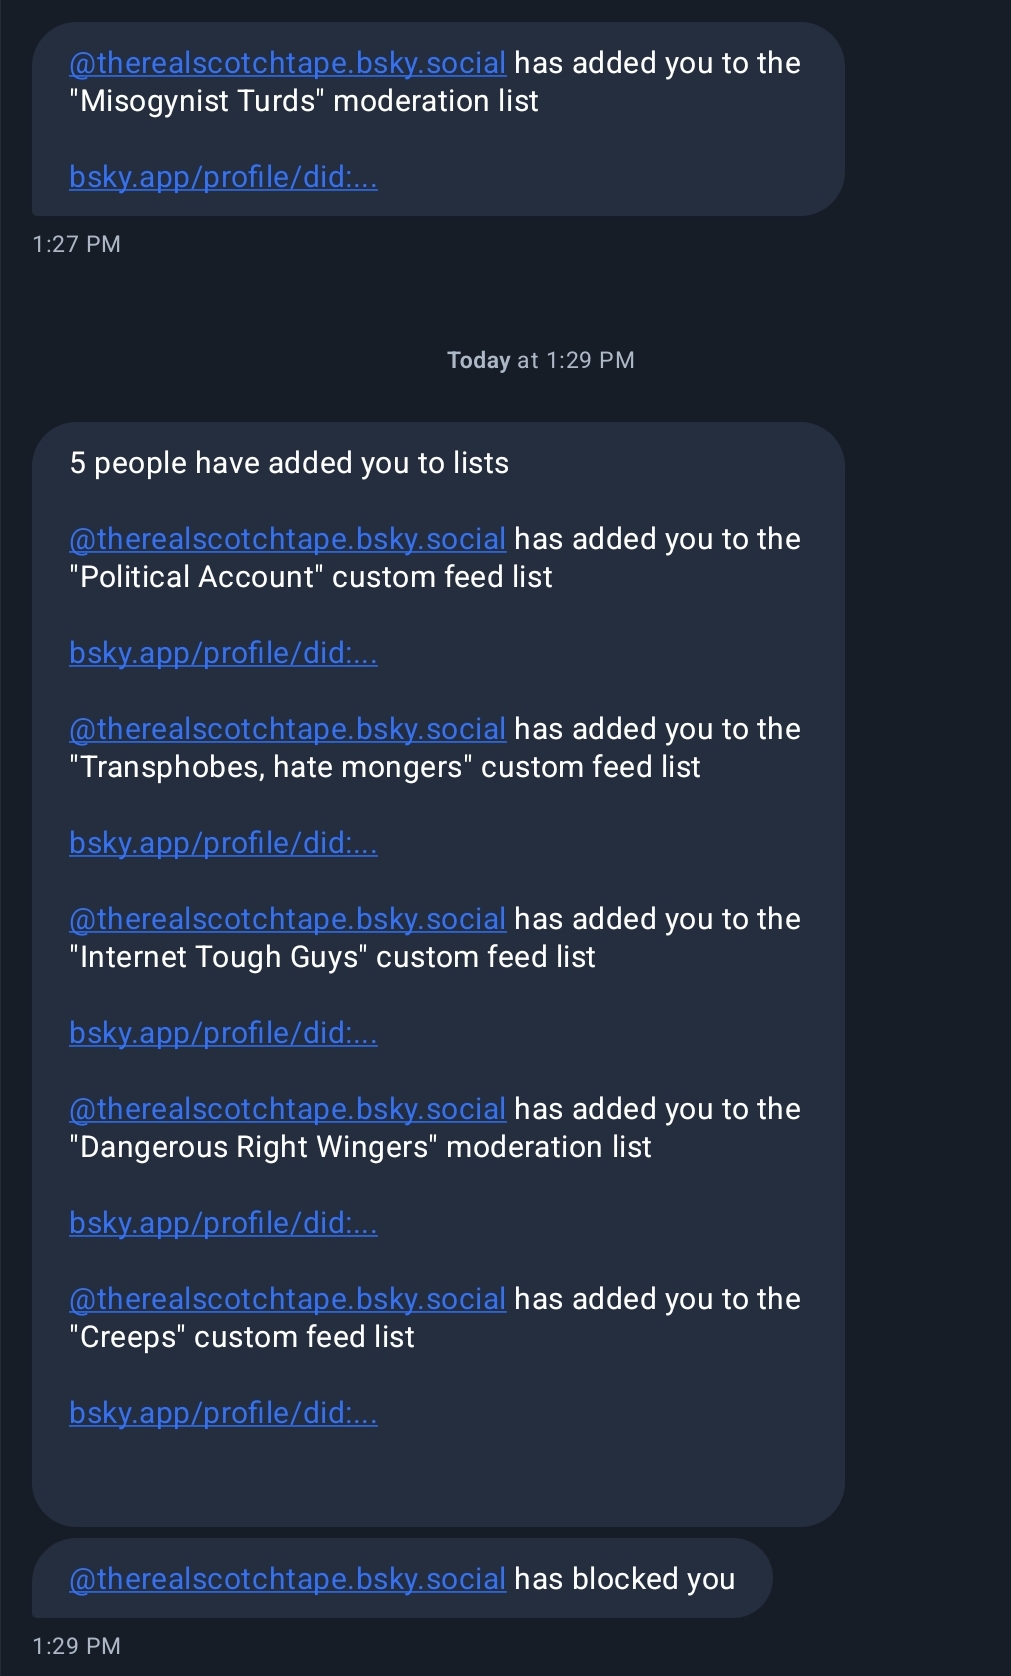Tap the bottom 1:29 PM timestamp
Screen dimensions: 1011x1676
76,1646
